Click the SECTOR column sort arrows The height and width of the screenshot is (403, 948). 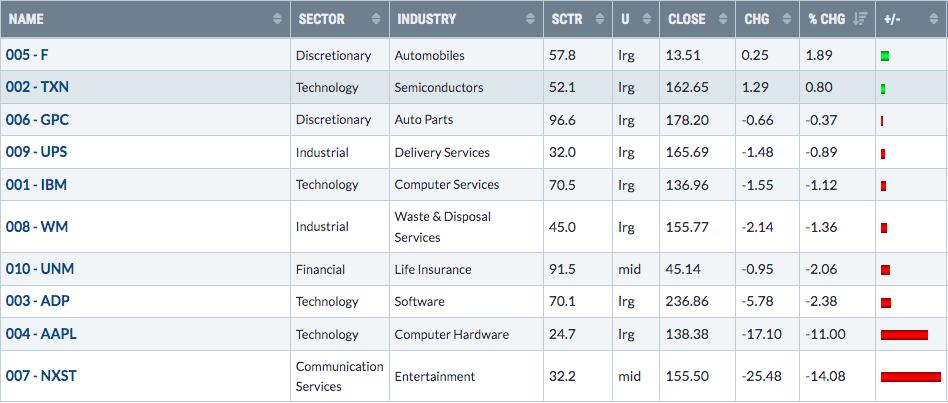pos(376,19)
